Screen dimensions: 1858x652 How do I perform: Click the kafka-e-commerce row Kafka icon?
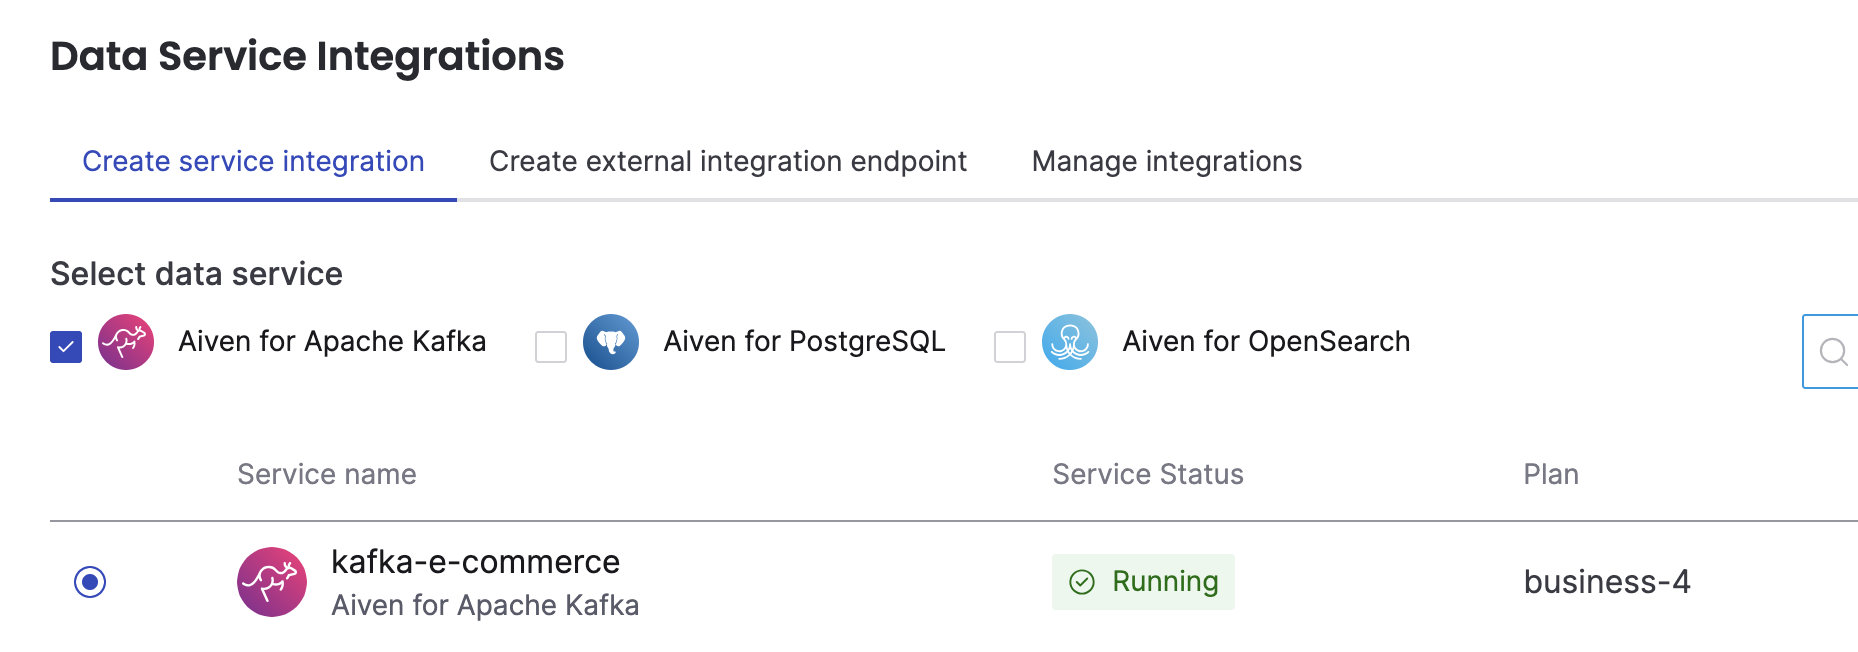click(x=272, y=582)
